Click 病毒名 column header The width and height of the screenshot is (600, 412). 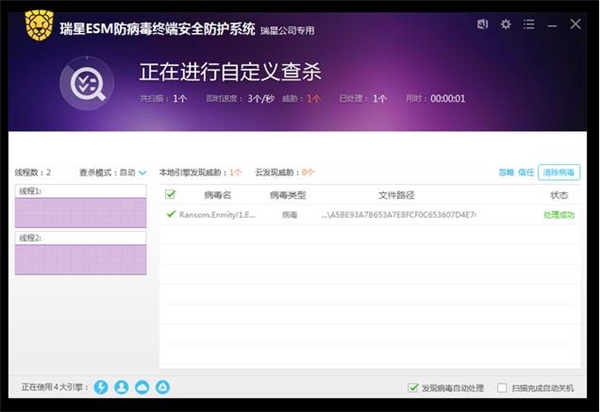click(217, 195)
